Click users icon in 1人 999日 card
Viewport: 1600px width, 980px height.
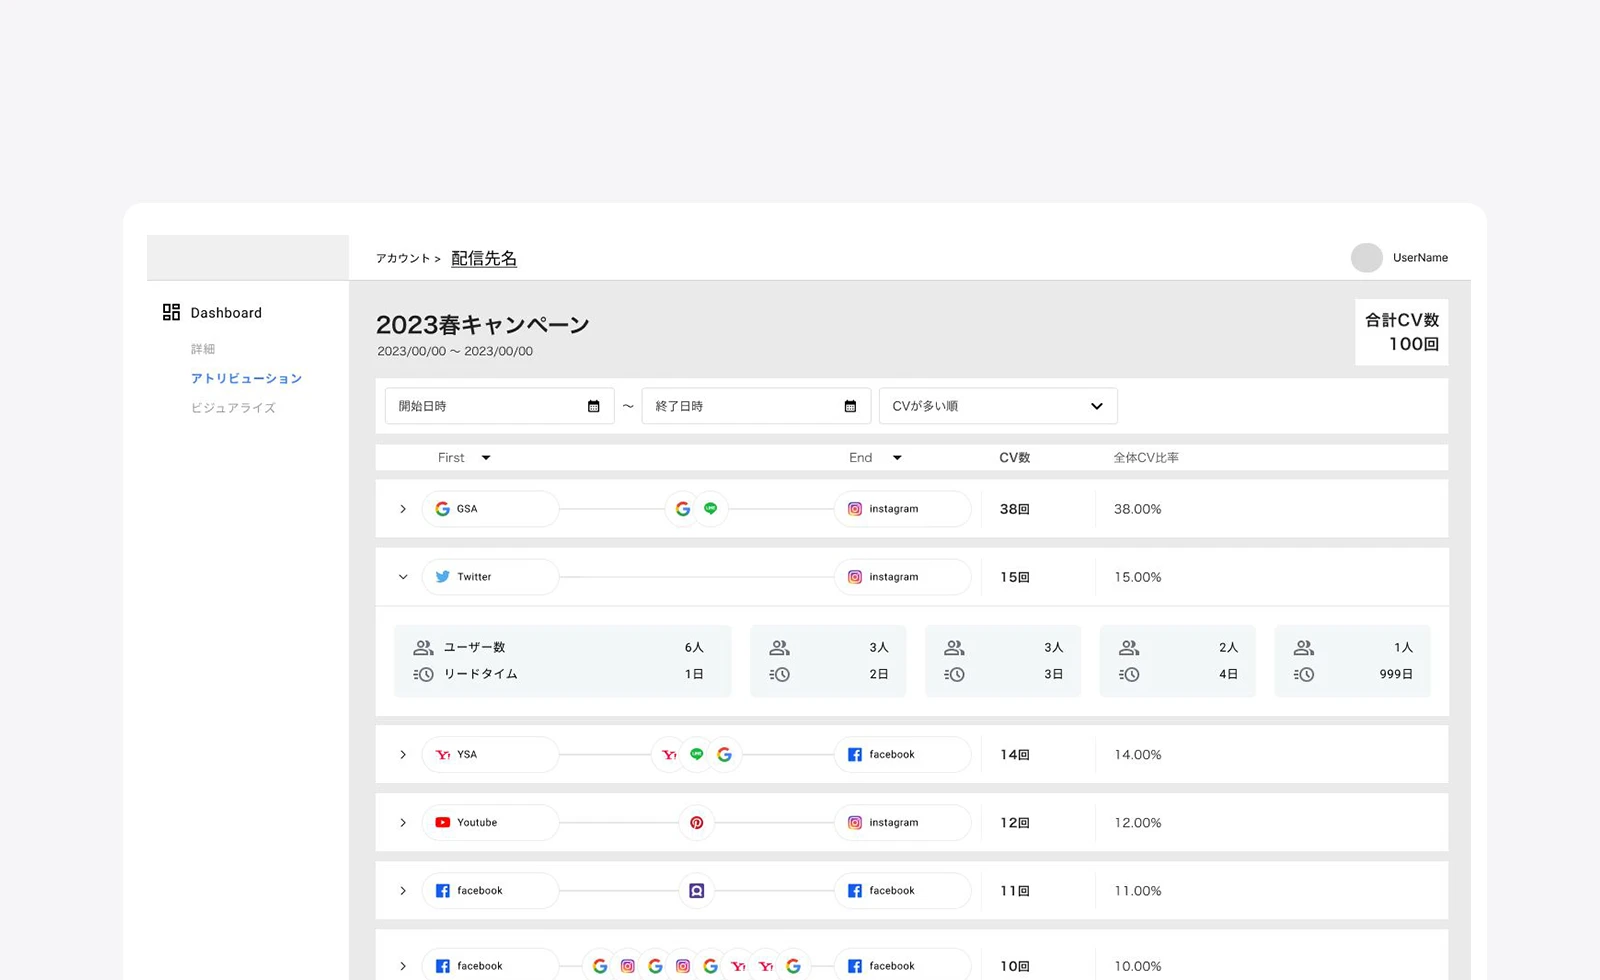[1304, 647]
